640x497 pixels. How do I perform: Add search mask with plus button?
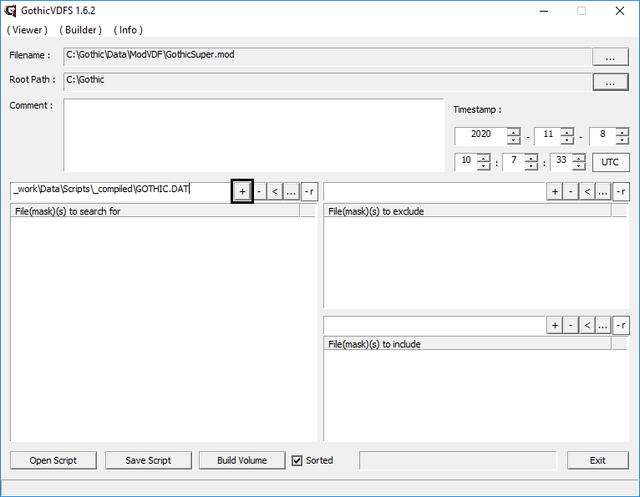click(242, 191)
